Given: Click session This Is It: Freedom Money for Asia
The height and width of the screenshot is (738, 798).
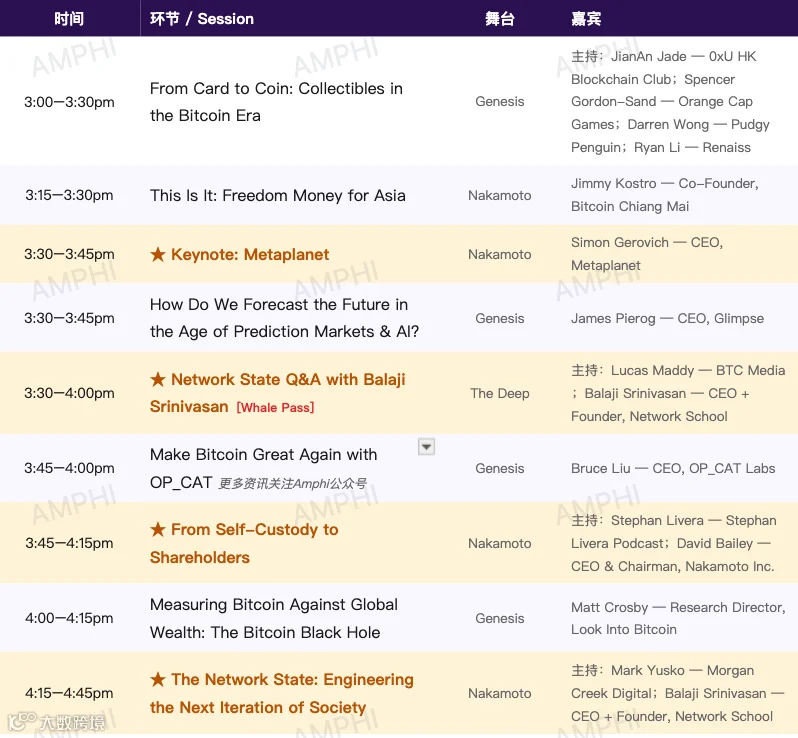Looking at the screenshot, I should [278, 195].
